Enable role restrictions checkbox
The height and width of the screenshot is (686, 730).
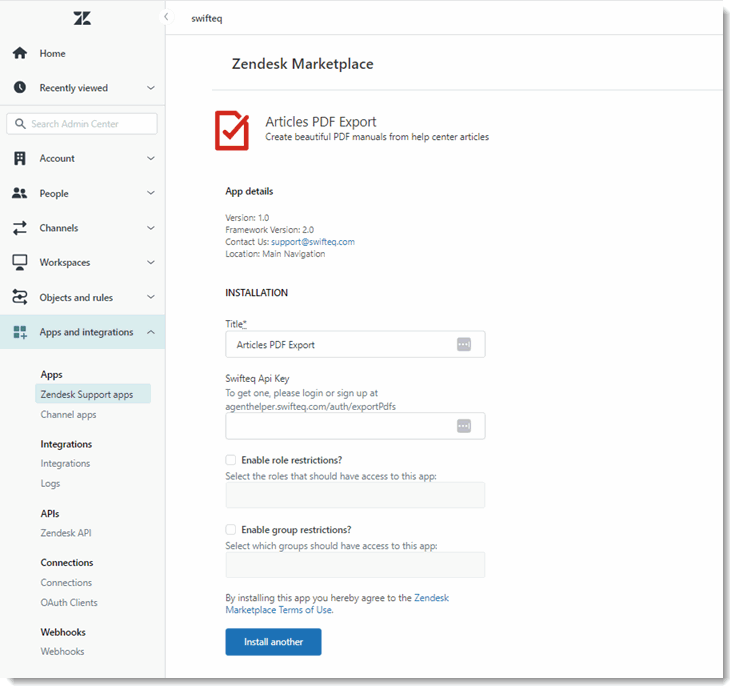230,460
